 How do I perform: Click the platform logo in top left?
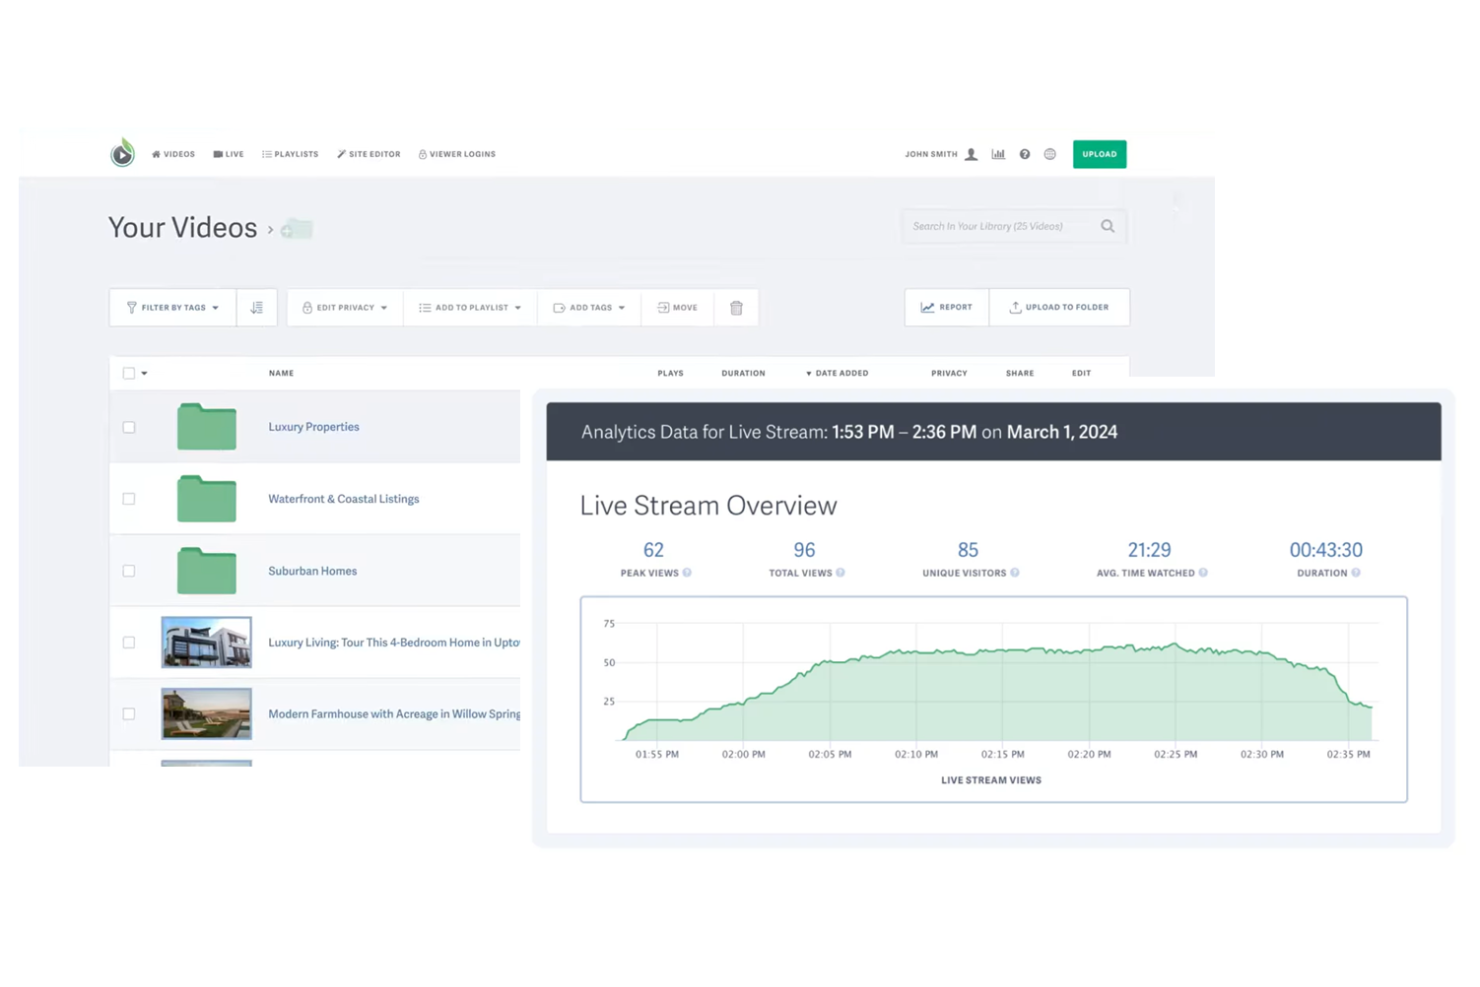click(x=122, y=153)
